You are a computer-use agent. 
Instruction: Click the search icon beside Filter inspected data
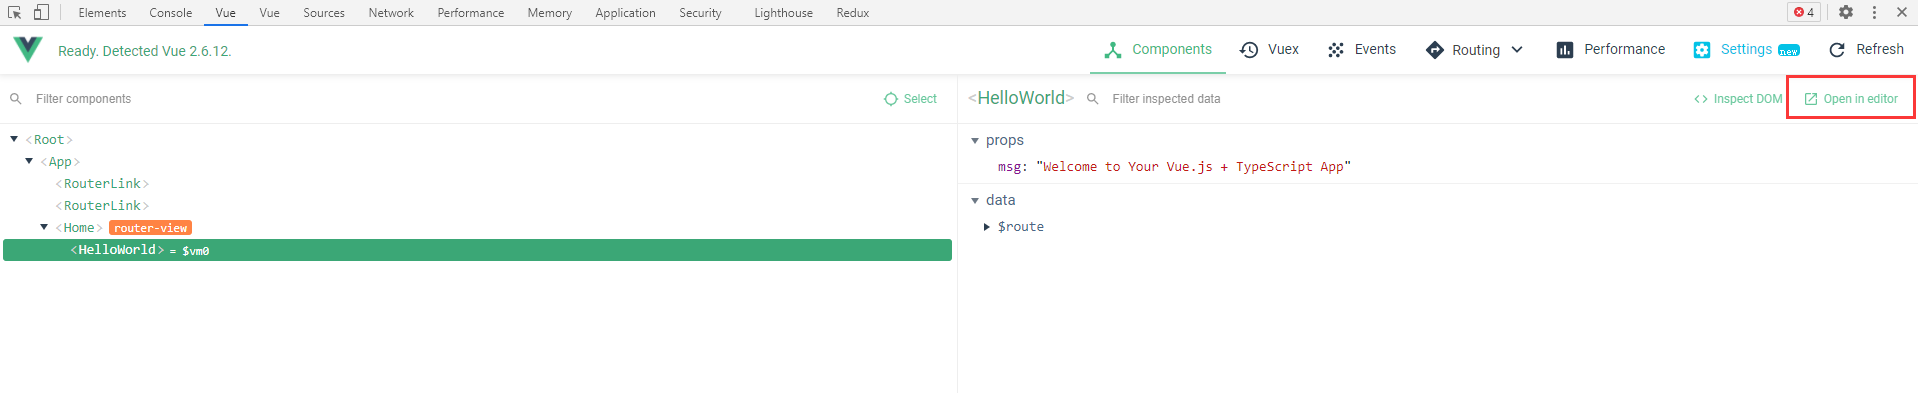point(1093,99)
